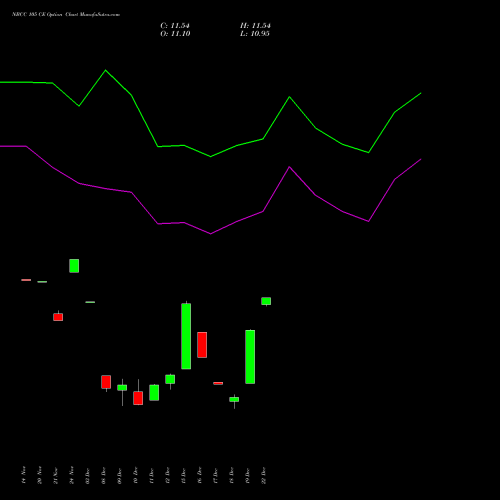Select the tall green candle for 15 Dec
Image resolution: width=500 pixels, height=500 pixels.
coord(186,336)
